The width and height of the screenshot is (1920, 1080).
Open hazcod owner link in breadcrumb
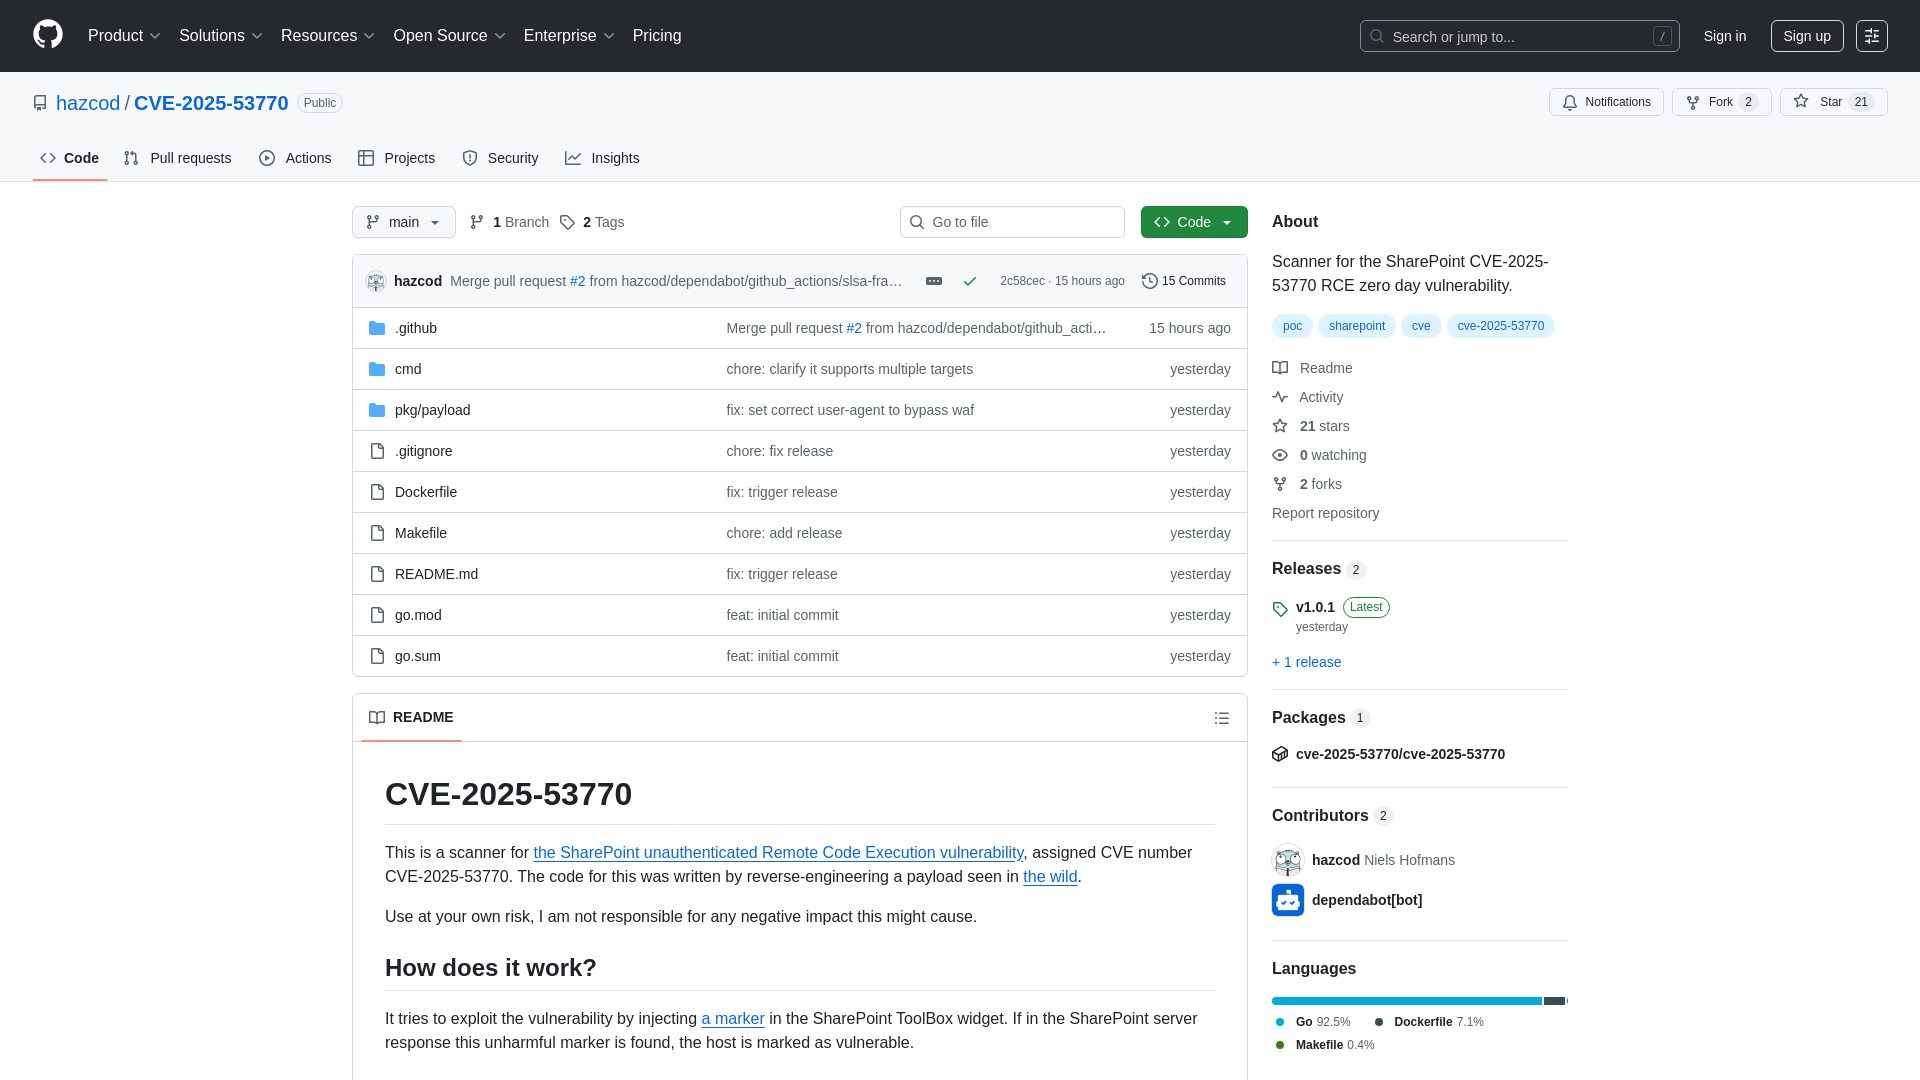(88, 103)
